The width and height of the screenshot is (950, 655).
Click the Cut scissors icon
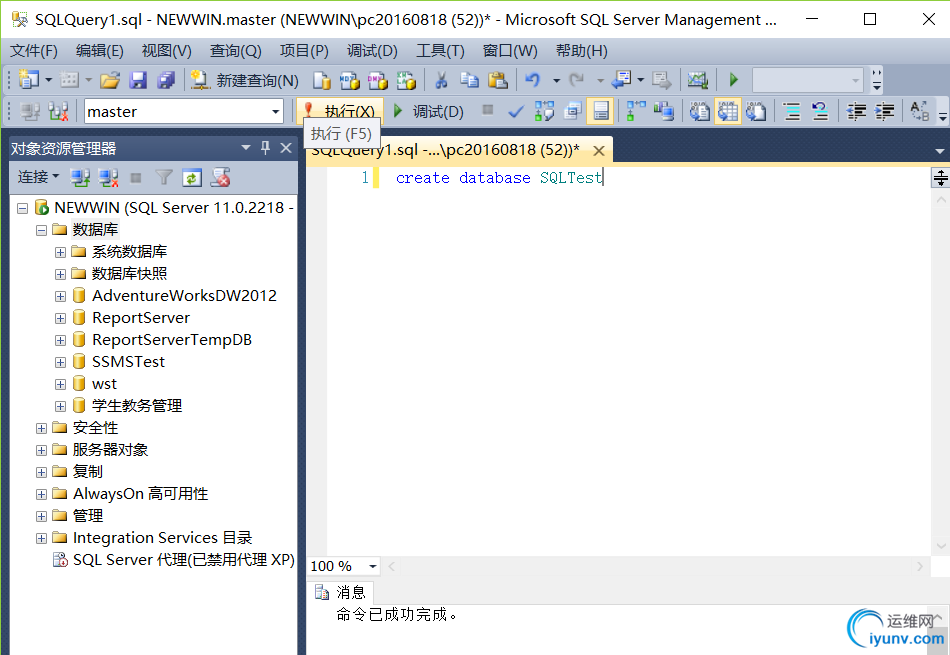(x=442, y=79)
